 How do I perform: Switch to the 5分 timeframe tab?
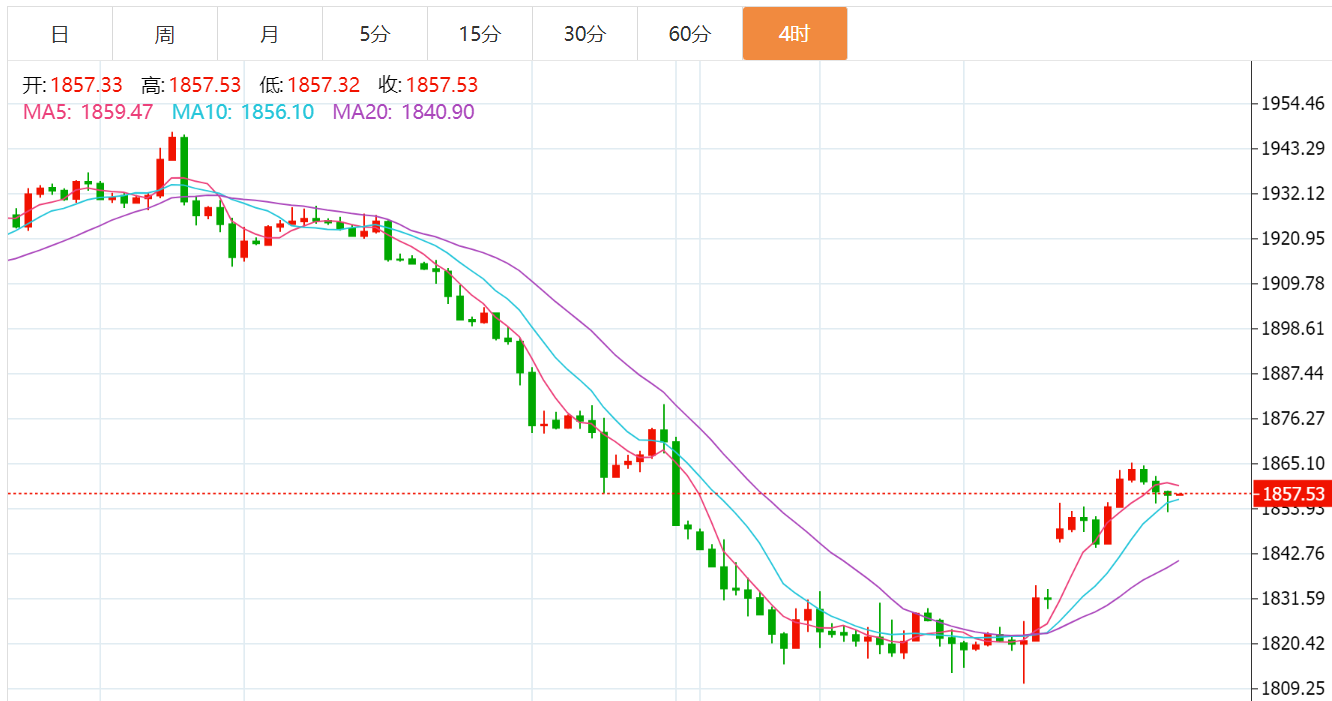tap(375, 34)
